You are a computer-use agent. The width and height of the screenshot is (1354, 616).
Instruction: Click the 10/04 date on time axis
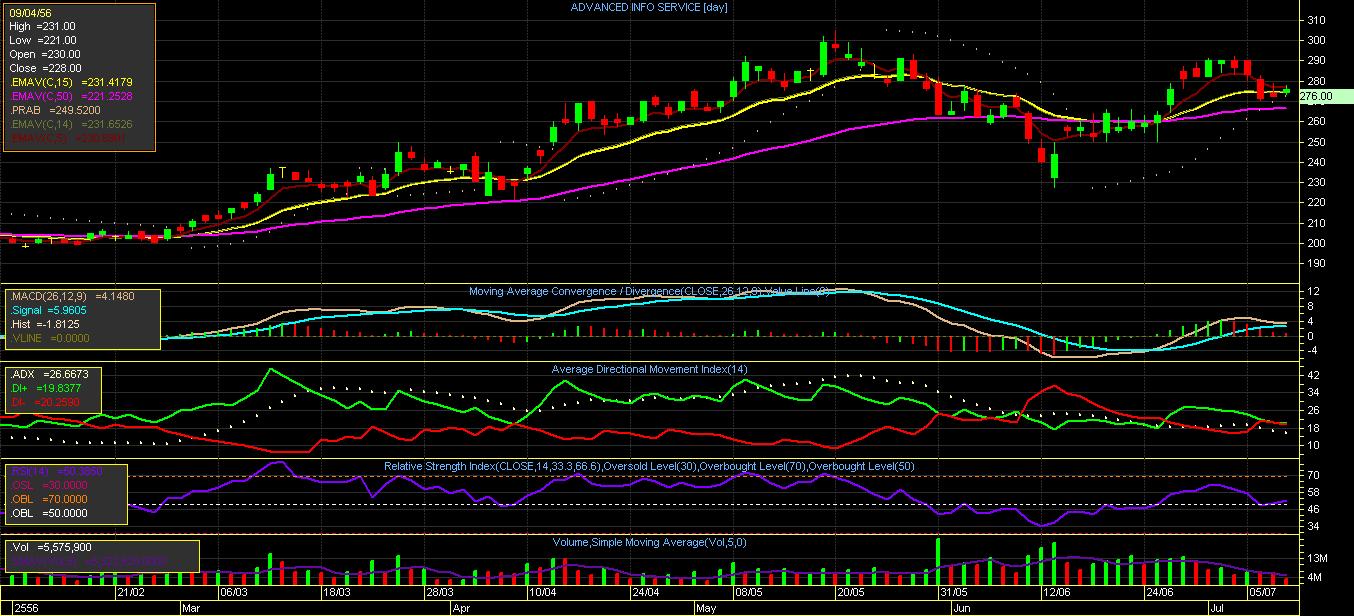point(543,592)
